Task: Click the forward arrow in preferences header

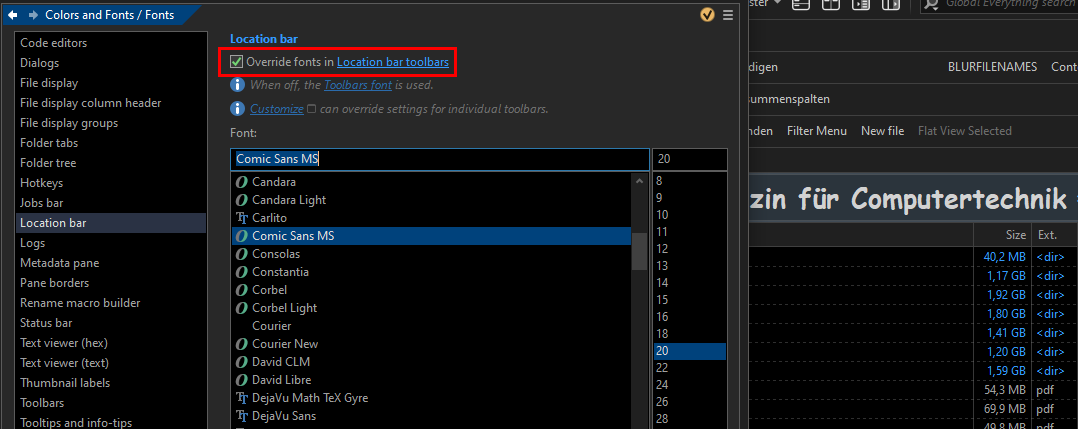Action: (33, 14)
